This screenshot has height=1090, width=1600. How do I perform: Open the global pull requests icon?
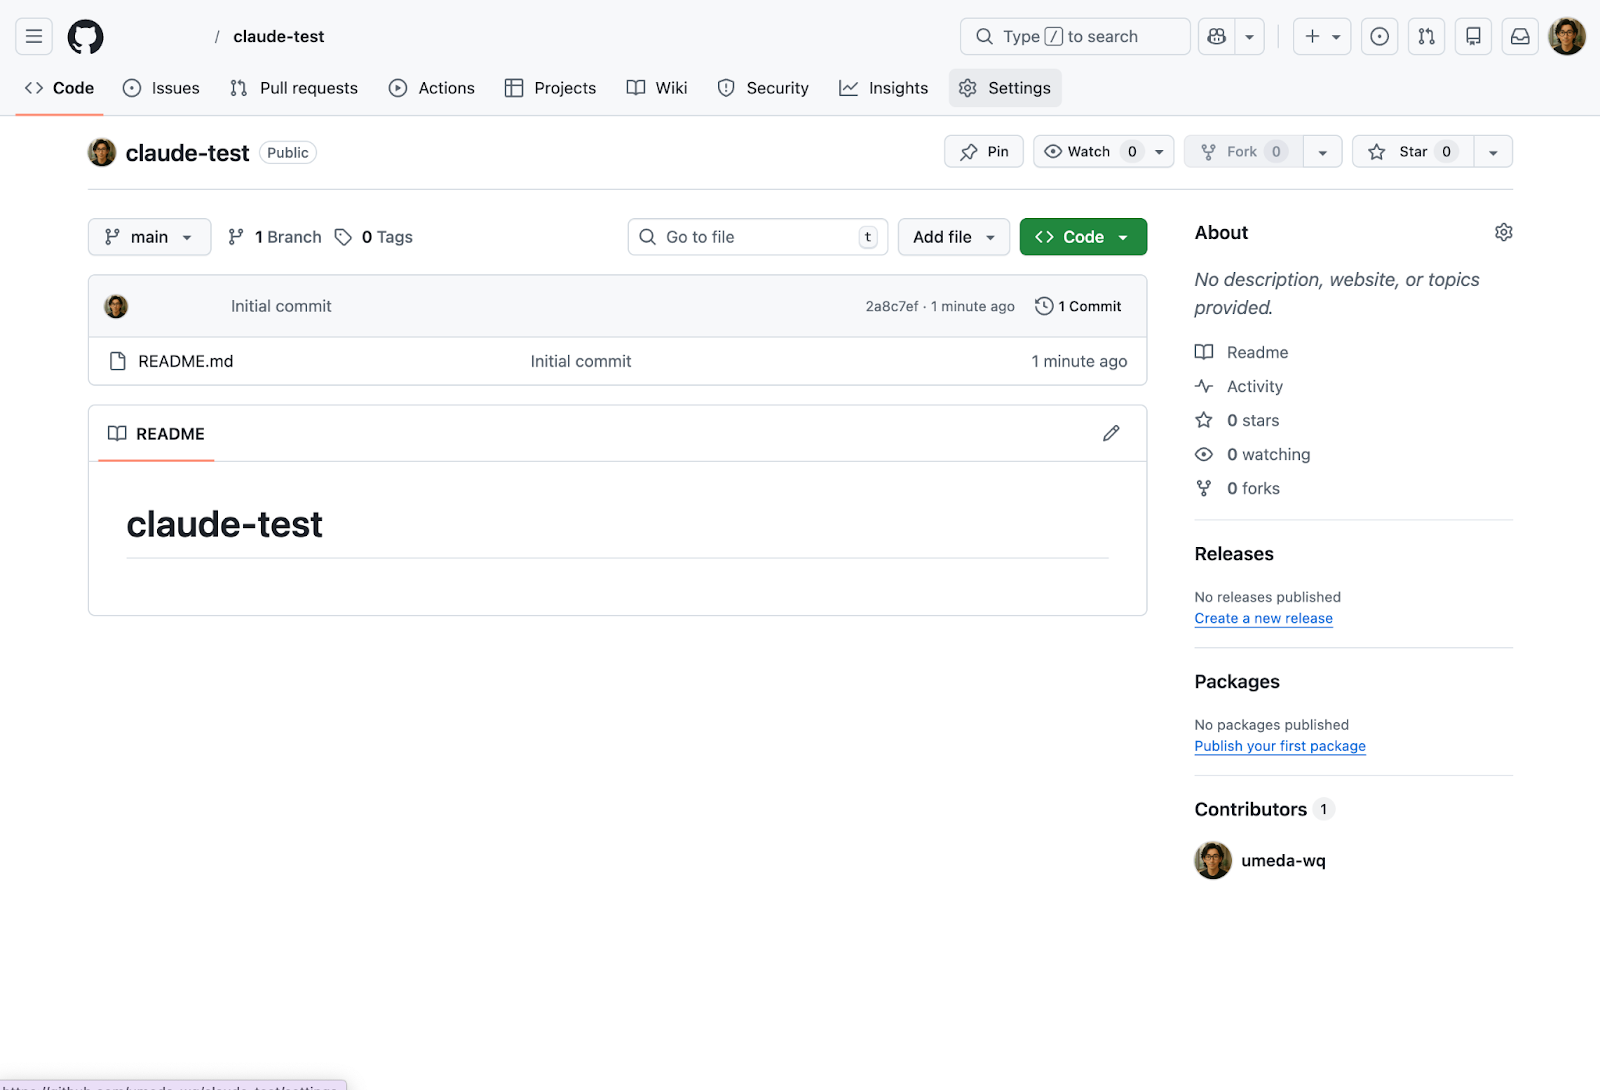pyautogui.click(x=1426, y=37)
